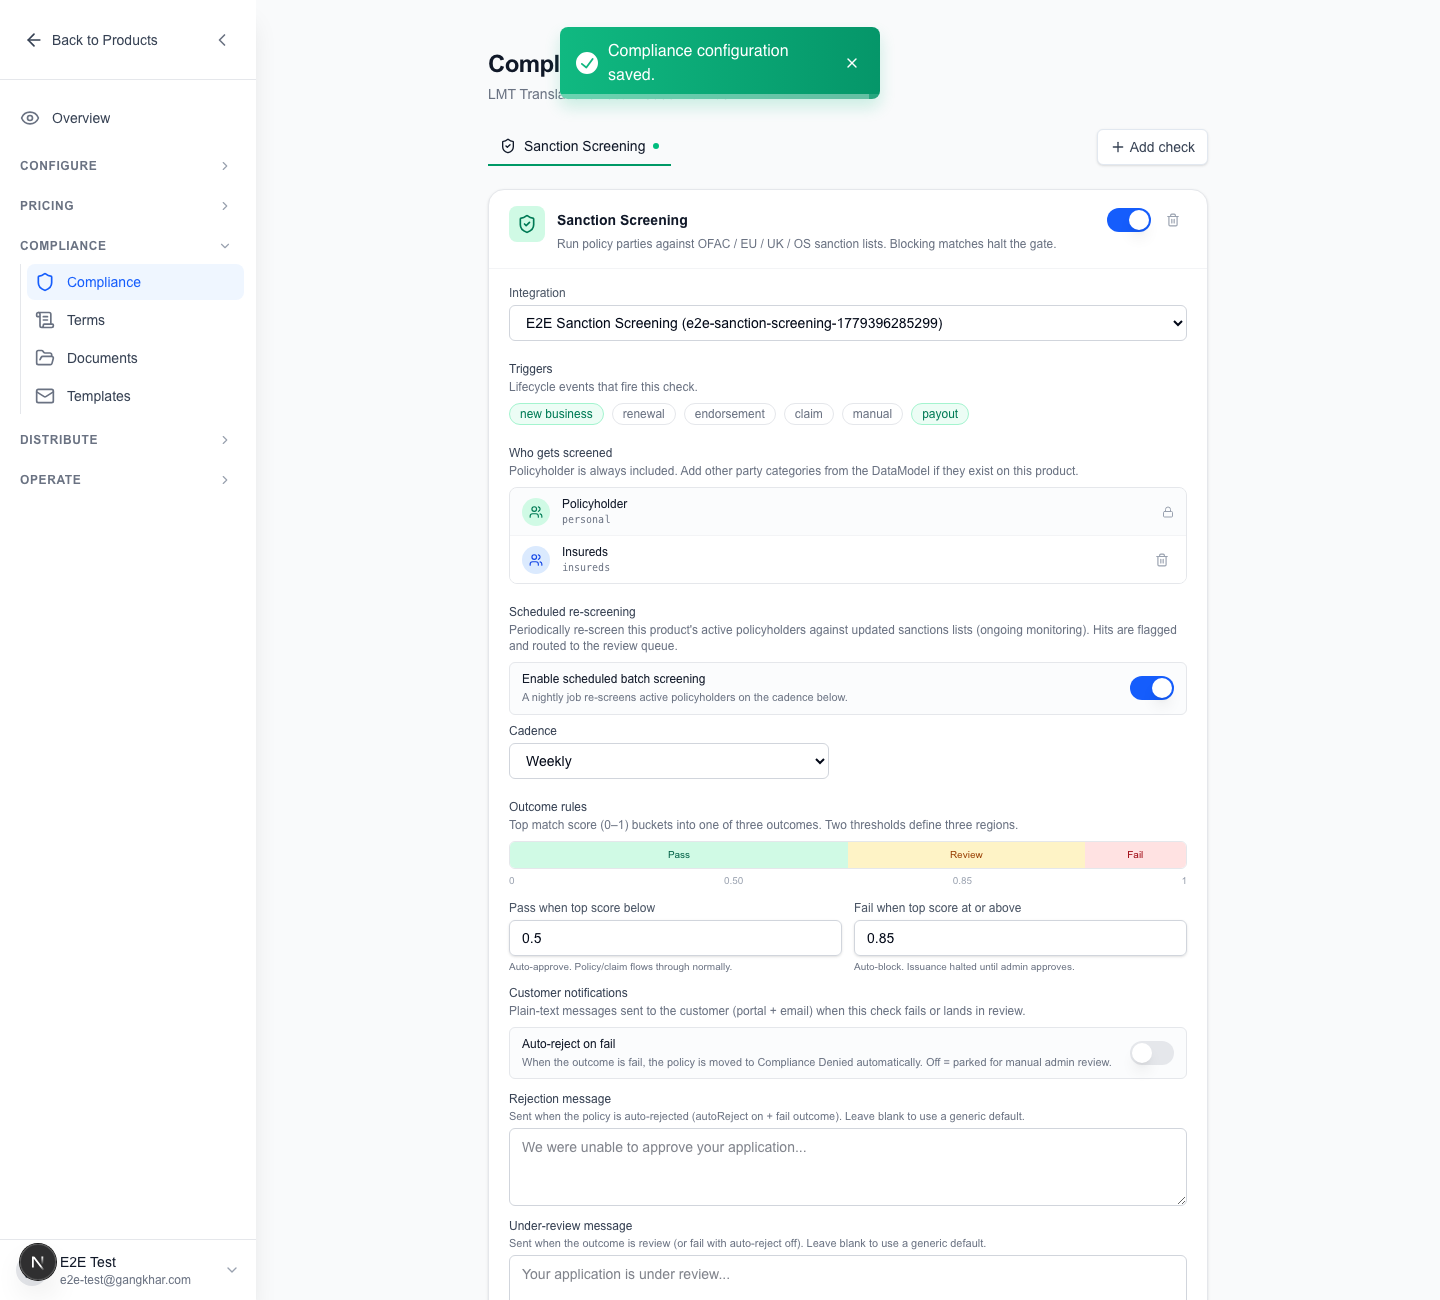Expand the DISTRIBUTE sidebar section
1440x1300 pixels.
coord(126,440)
